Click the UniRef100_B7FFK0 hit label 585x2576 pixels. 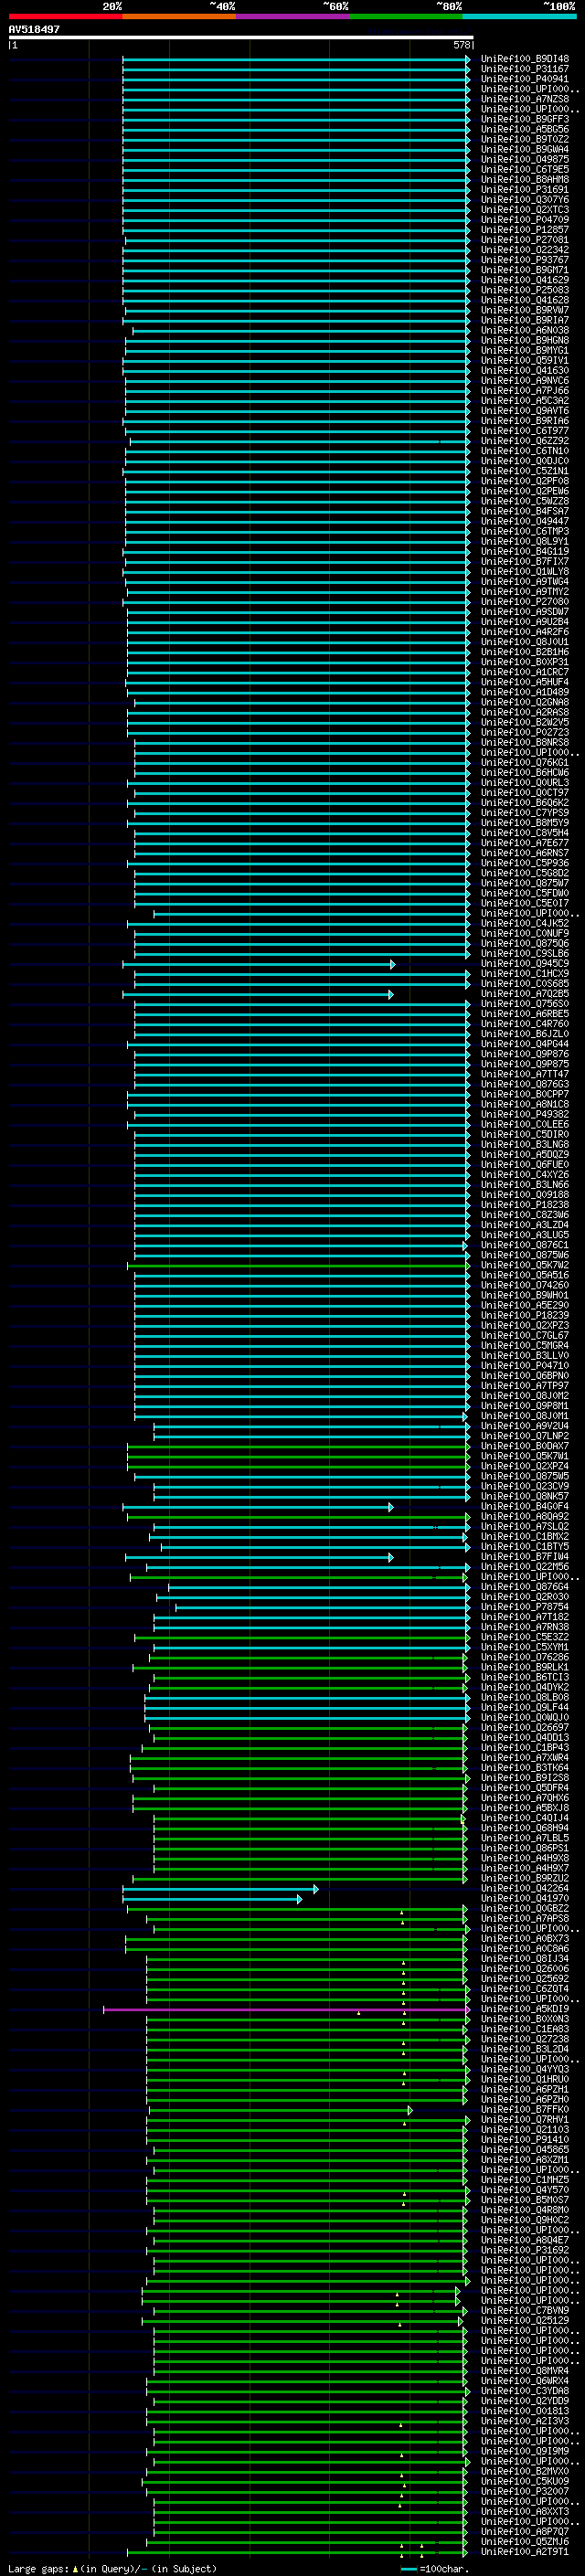click(x=524, y=2109)
